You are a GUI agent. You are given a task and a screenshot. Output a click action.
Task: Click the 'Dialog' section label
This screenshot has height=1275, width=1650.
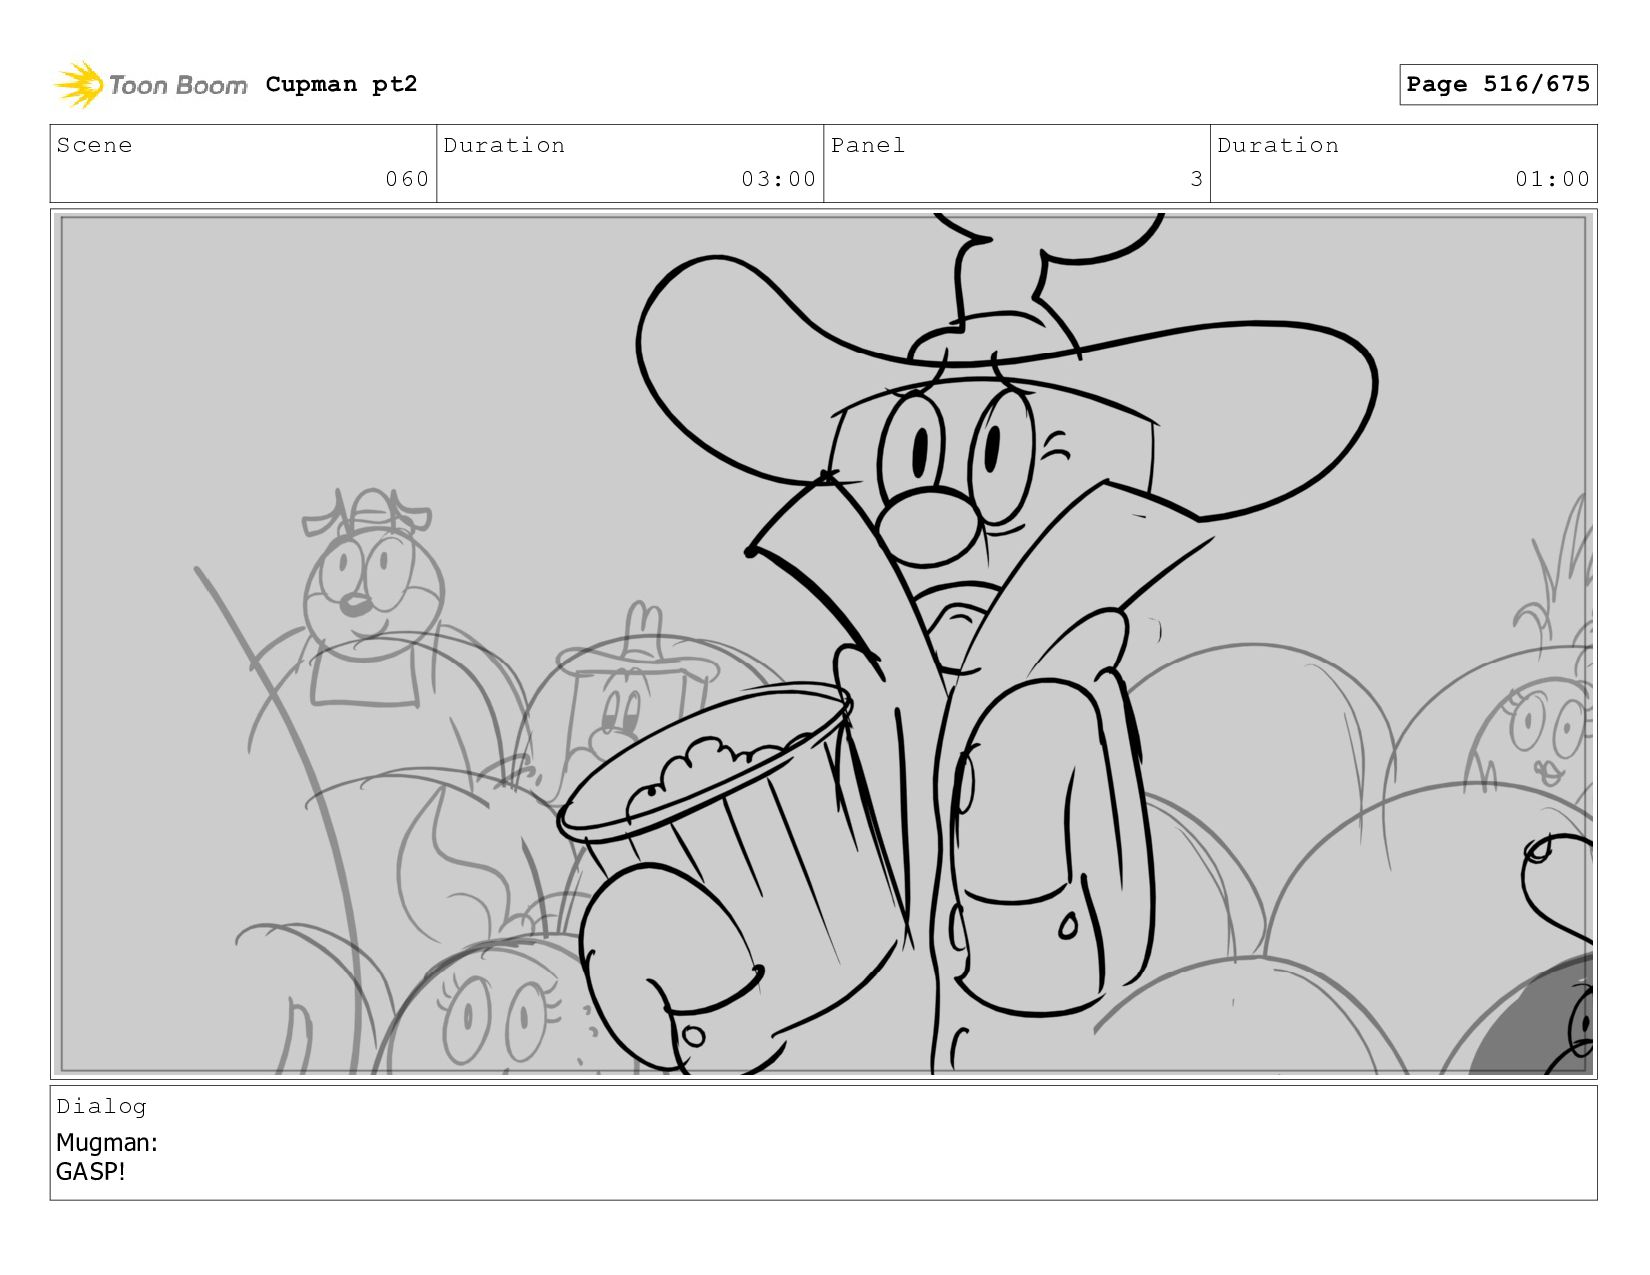[x=101, y=1106]
